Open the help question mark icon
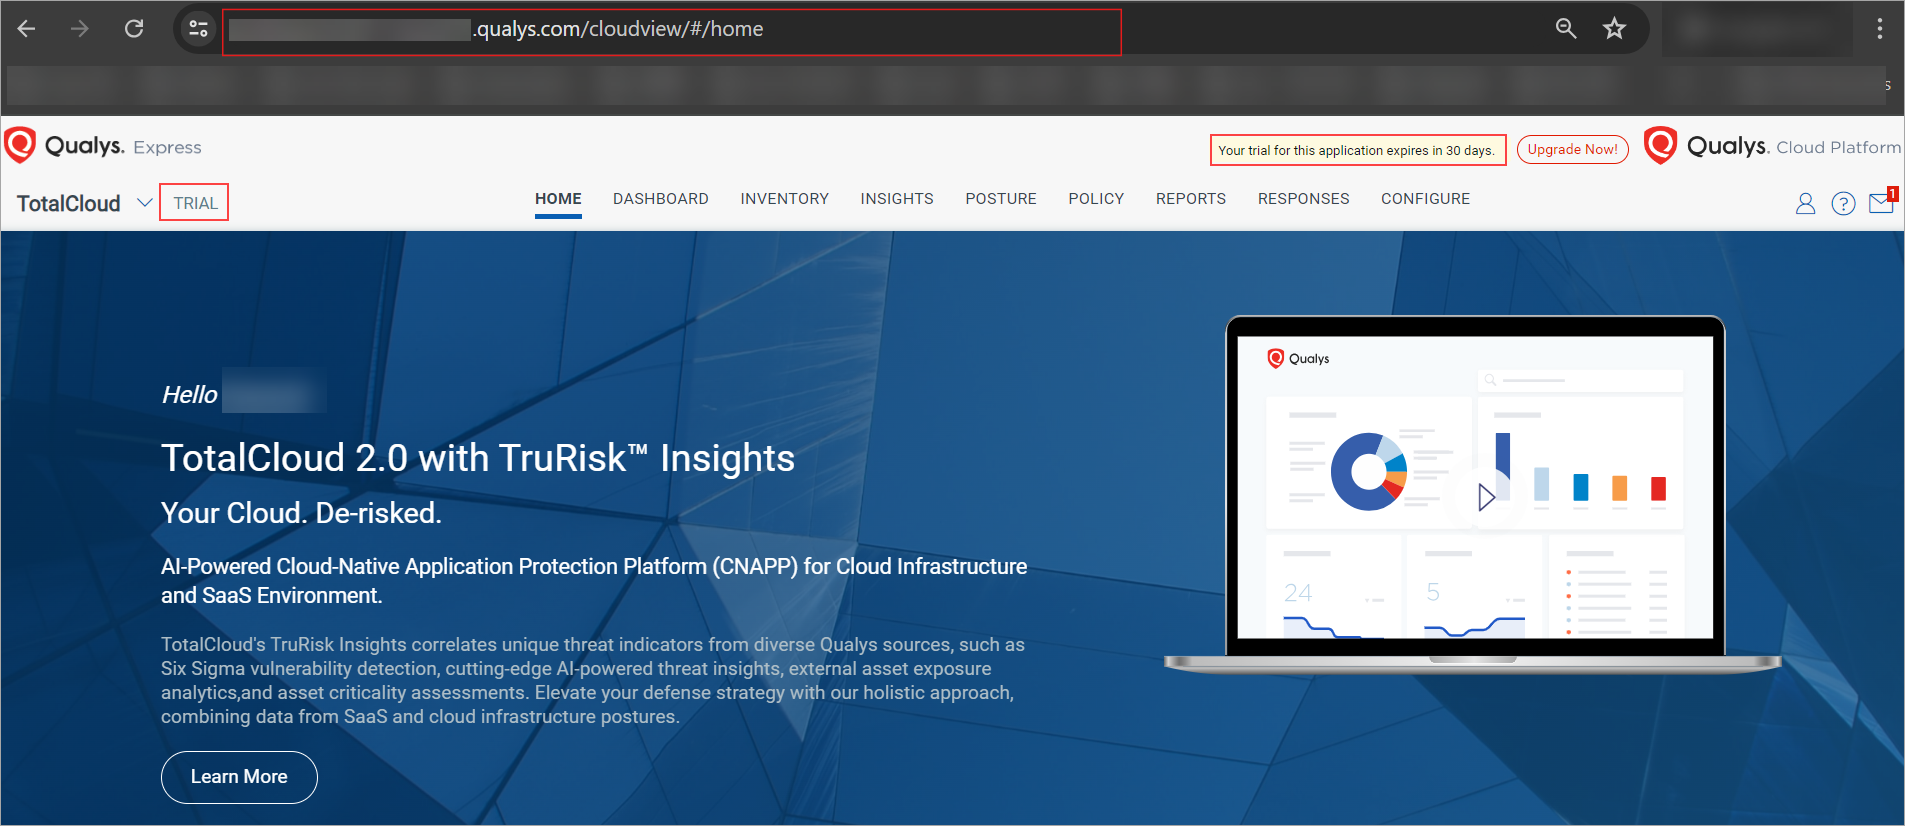This screenshot has height=826, width=1905. (1843, 204)
